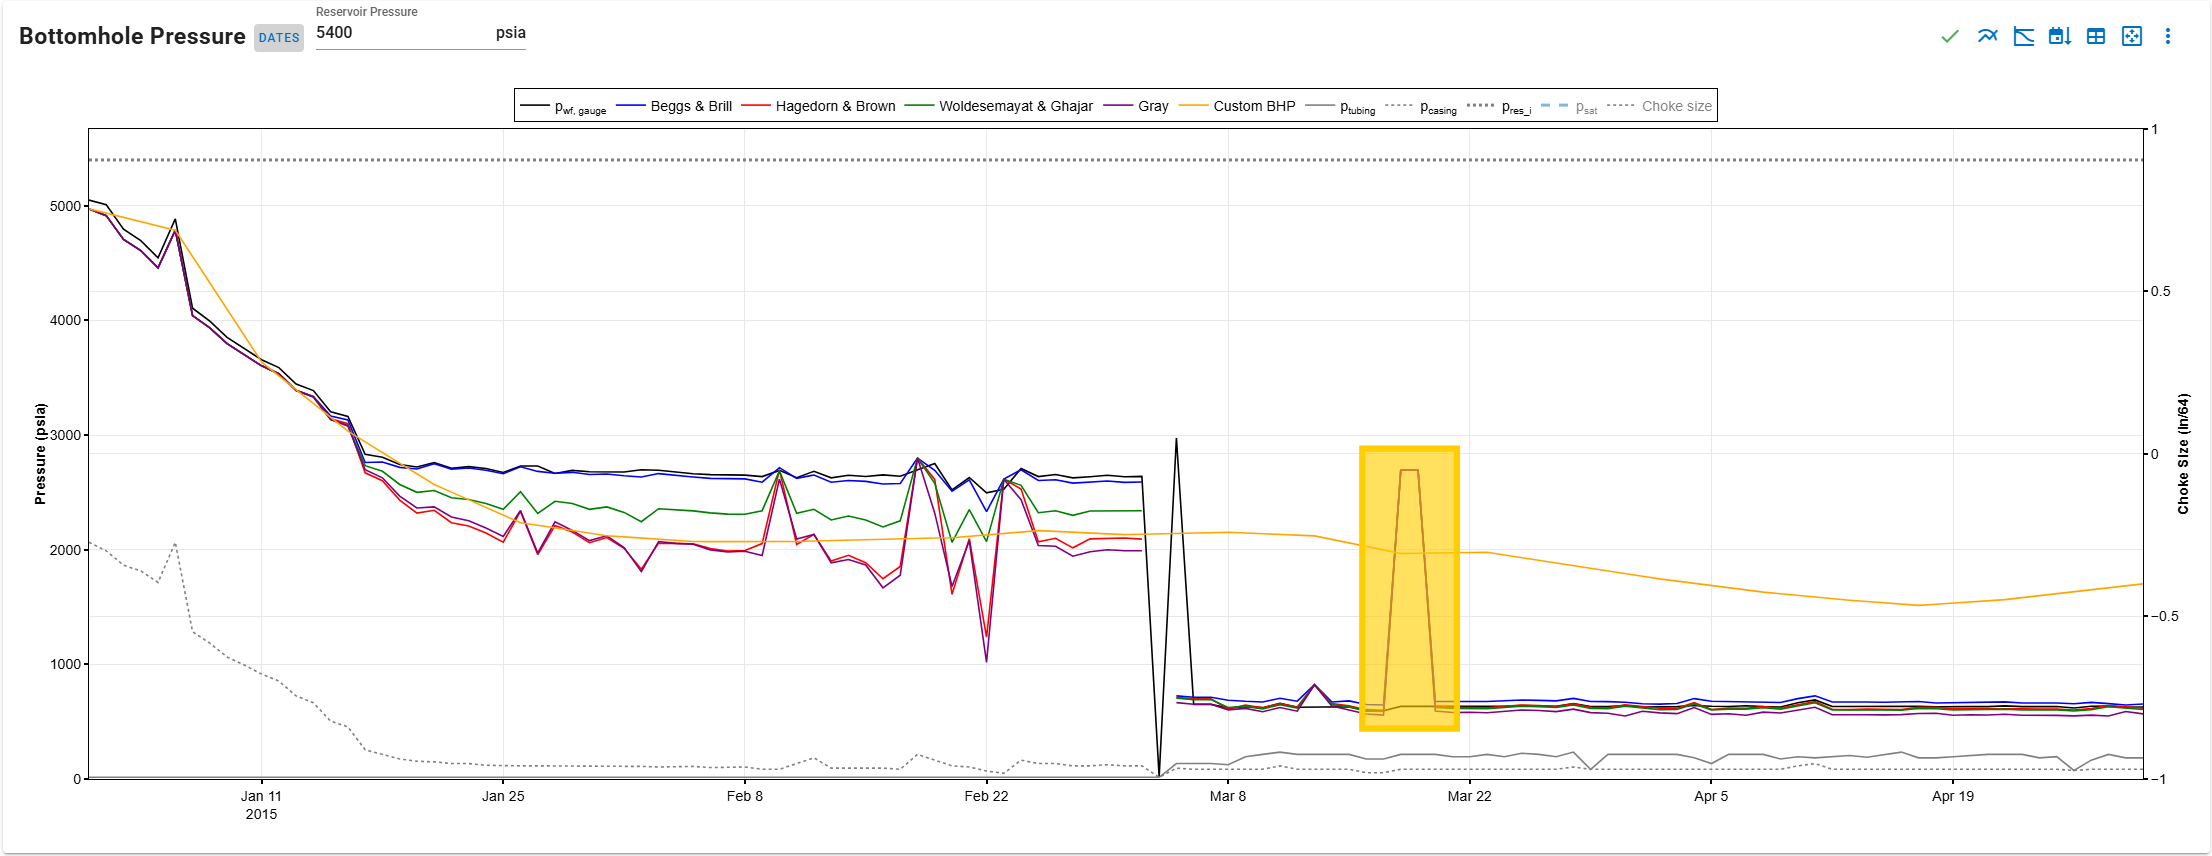The height and width of the screenshot is (856, 2212).
Task: Click the gauge pressure spike peak in early March
Action: coord(1176,439)
